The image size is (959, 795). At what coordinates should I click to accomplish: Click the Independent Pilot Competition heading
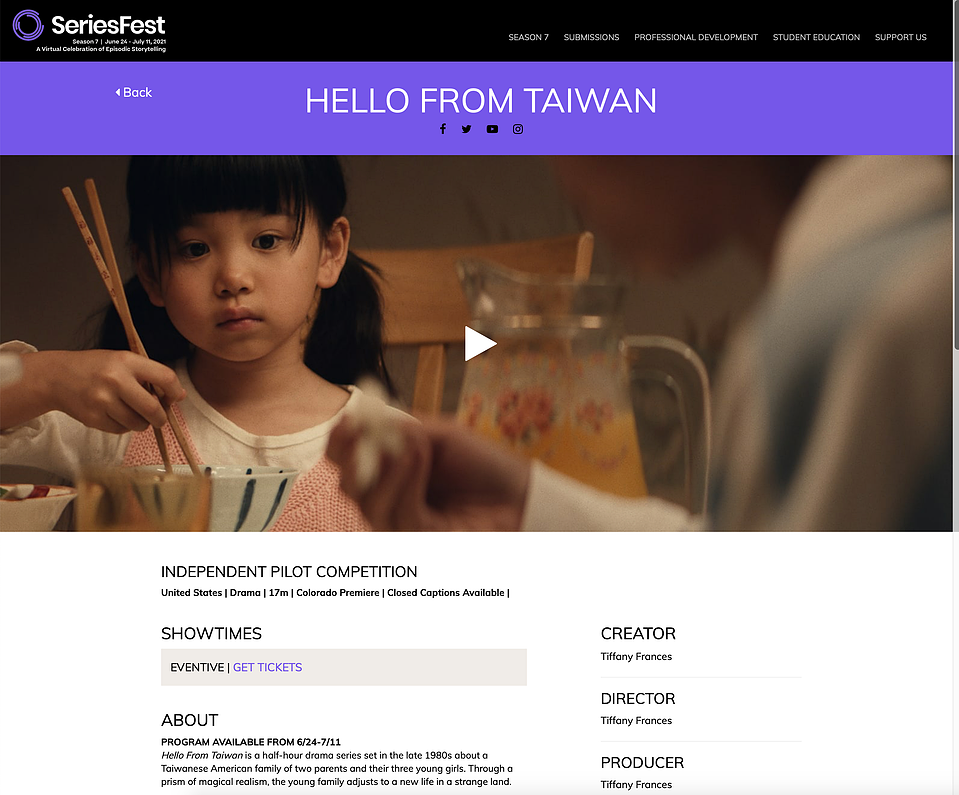click(x=289, y=572)
